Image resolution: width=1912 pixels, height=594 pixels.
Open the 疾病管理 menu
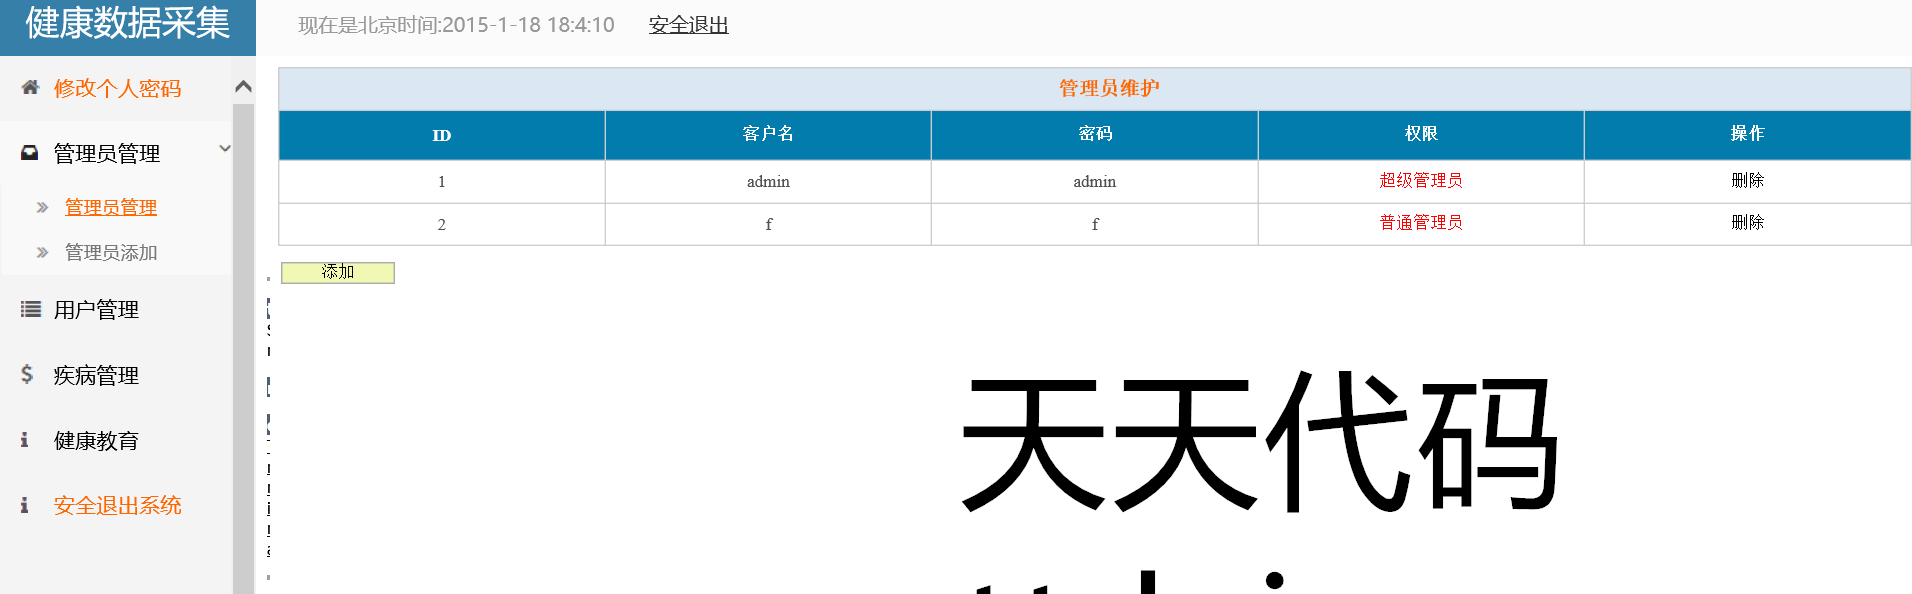click(x=96, y=376)
